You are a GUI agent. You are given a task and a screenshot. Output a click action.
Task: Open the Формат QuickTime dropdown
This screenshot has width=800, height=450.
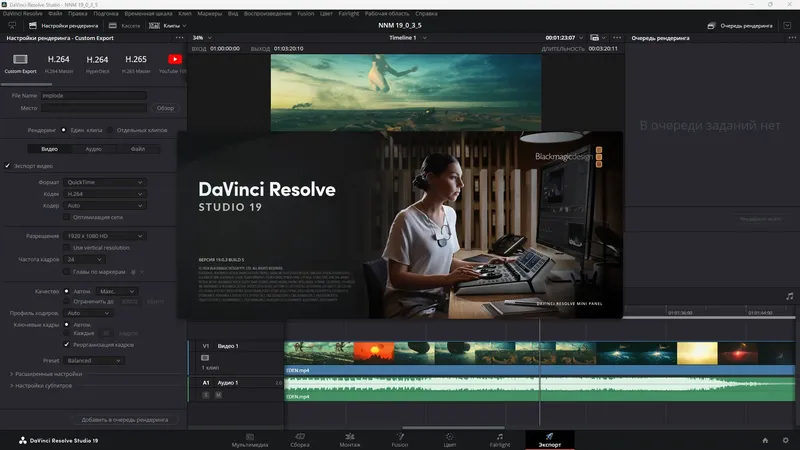[x=105, y=182]
